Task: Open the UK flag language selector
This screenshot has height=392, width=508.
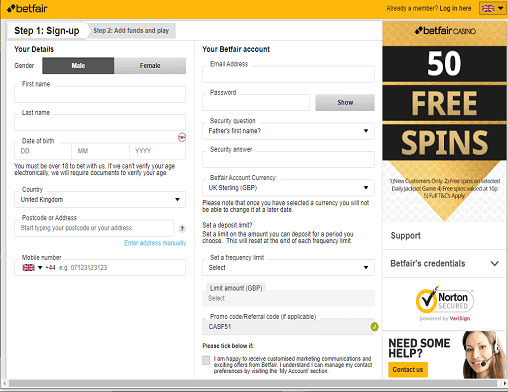Action: [492, 8]
